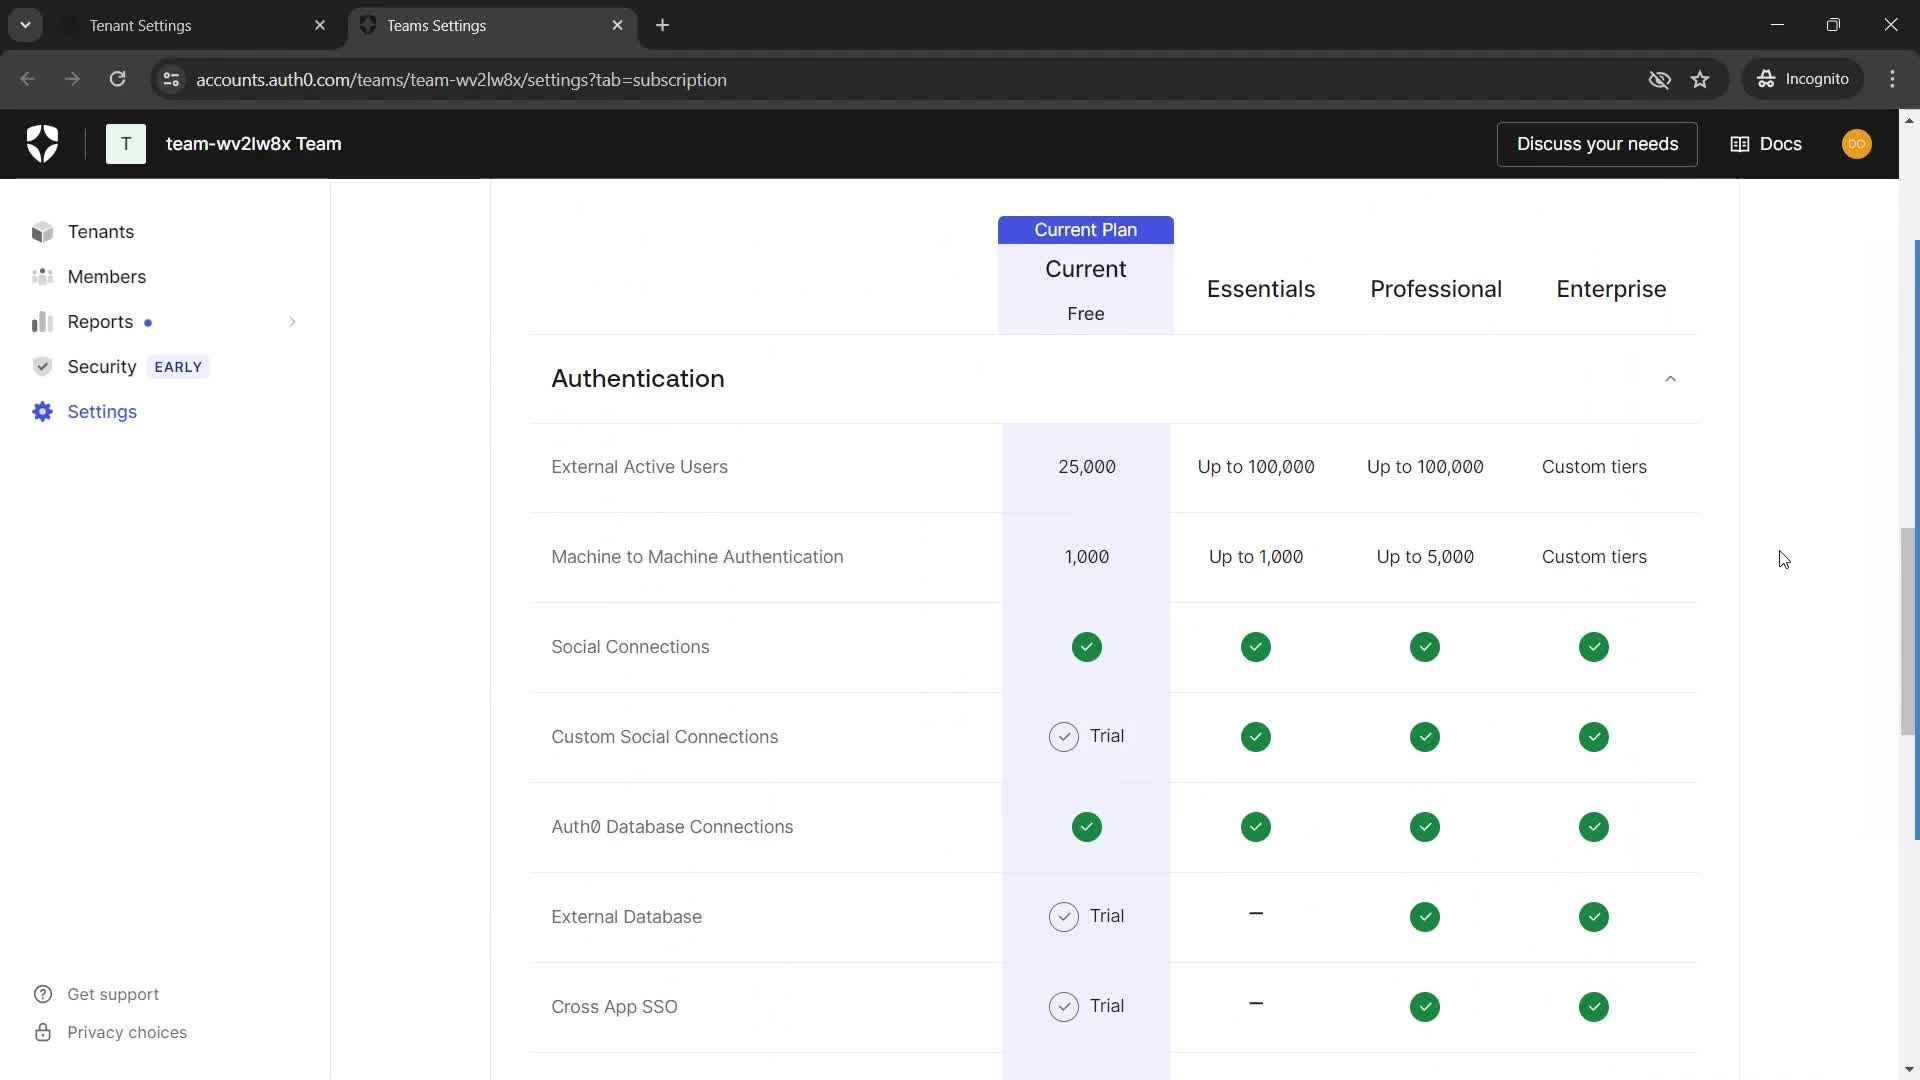This screenshot has height=1080, width=1920.
Task: Click the scrollbar down arrow
Action: pos(1908,1069)
